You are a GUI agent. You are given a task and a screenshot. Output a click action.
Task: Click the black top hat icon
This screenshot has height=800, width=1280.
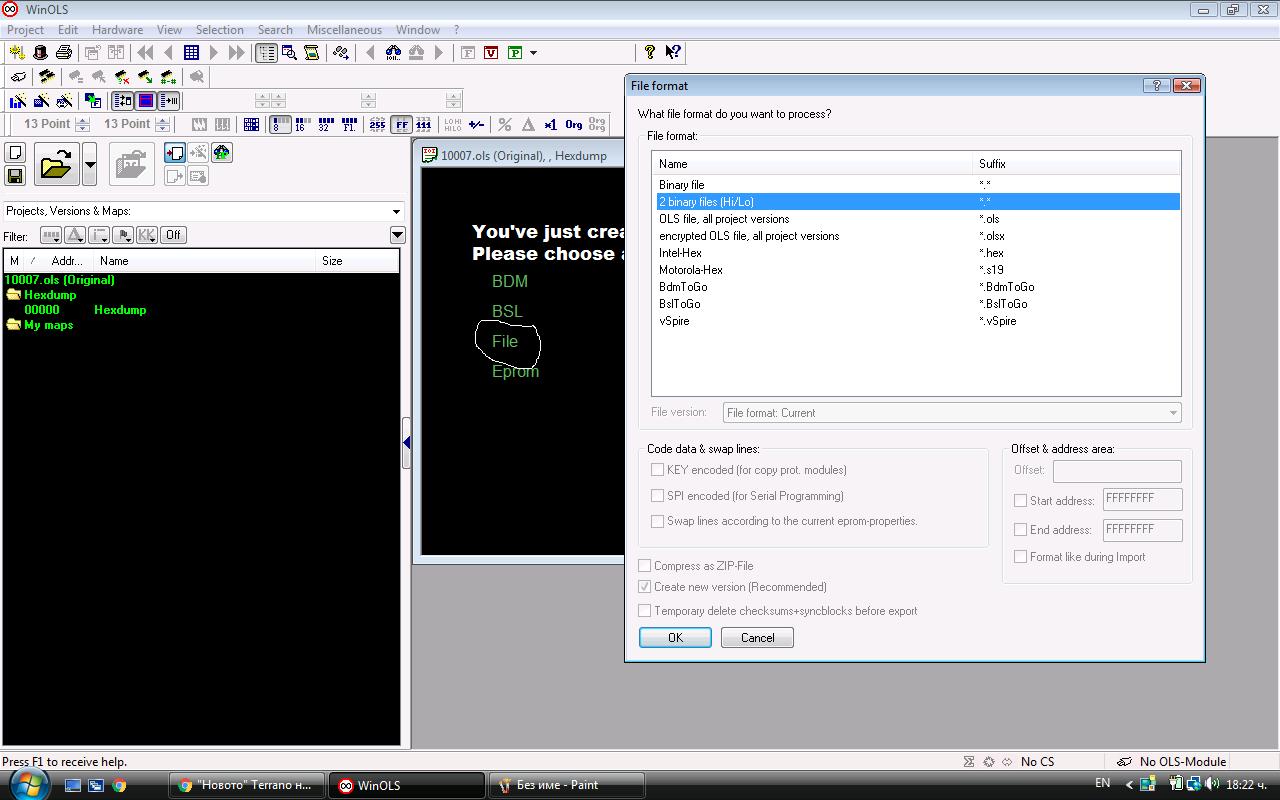pos(40,52)
